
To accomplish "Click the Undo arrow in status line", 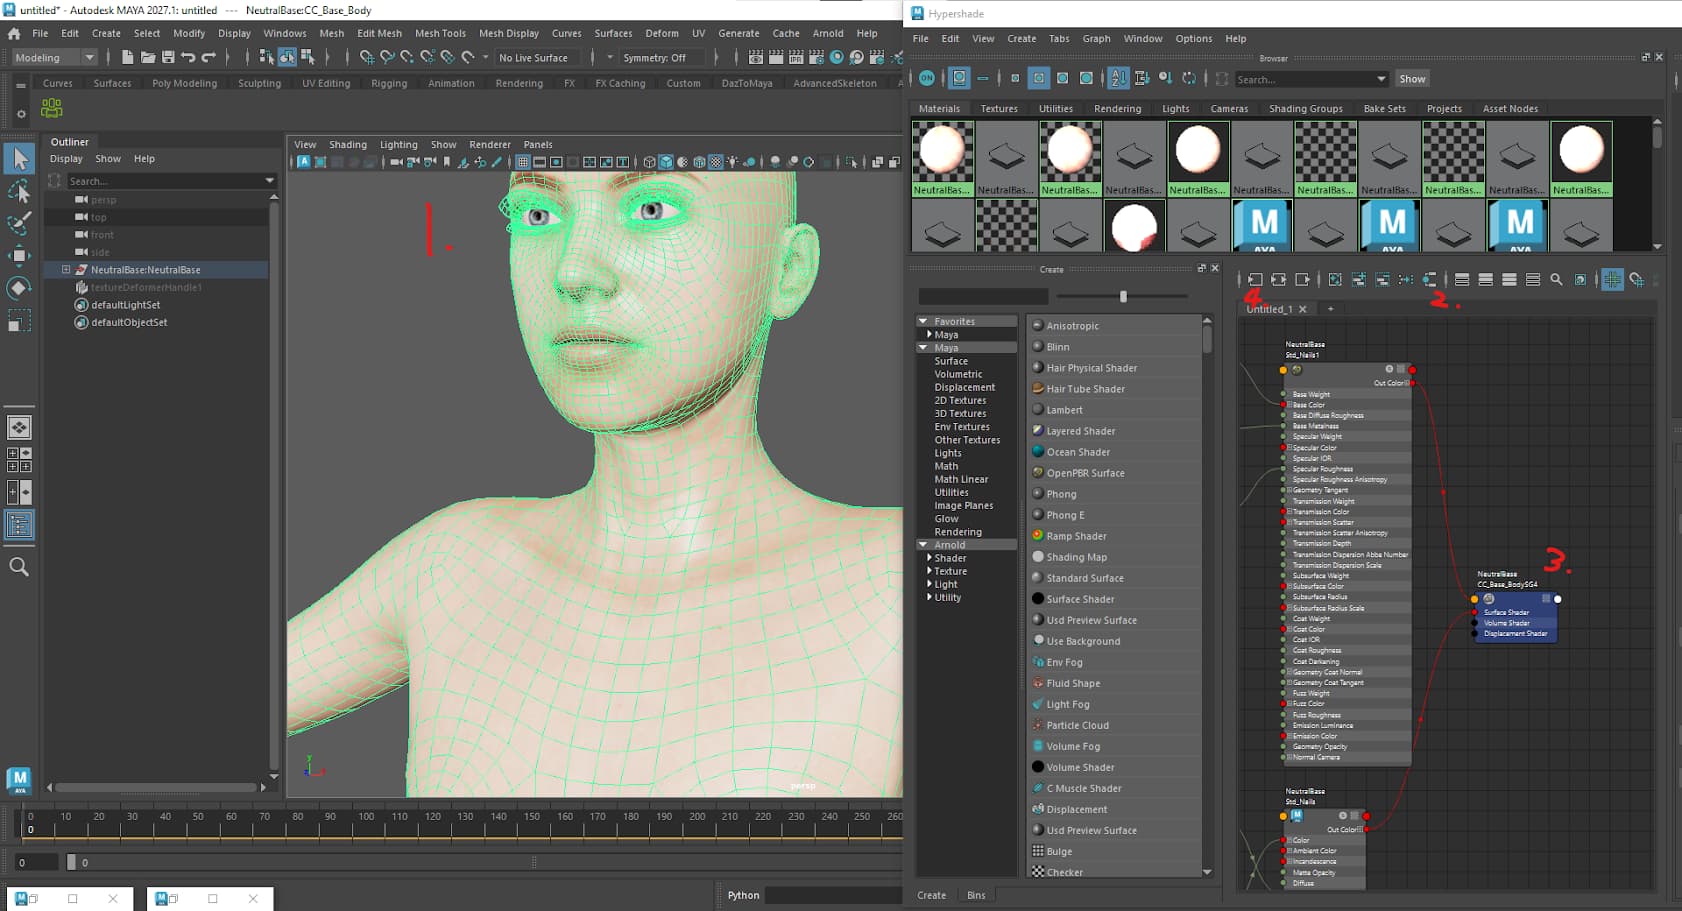I will pyautogui.click(x=188, y=58).
